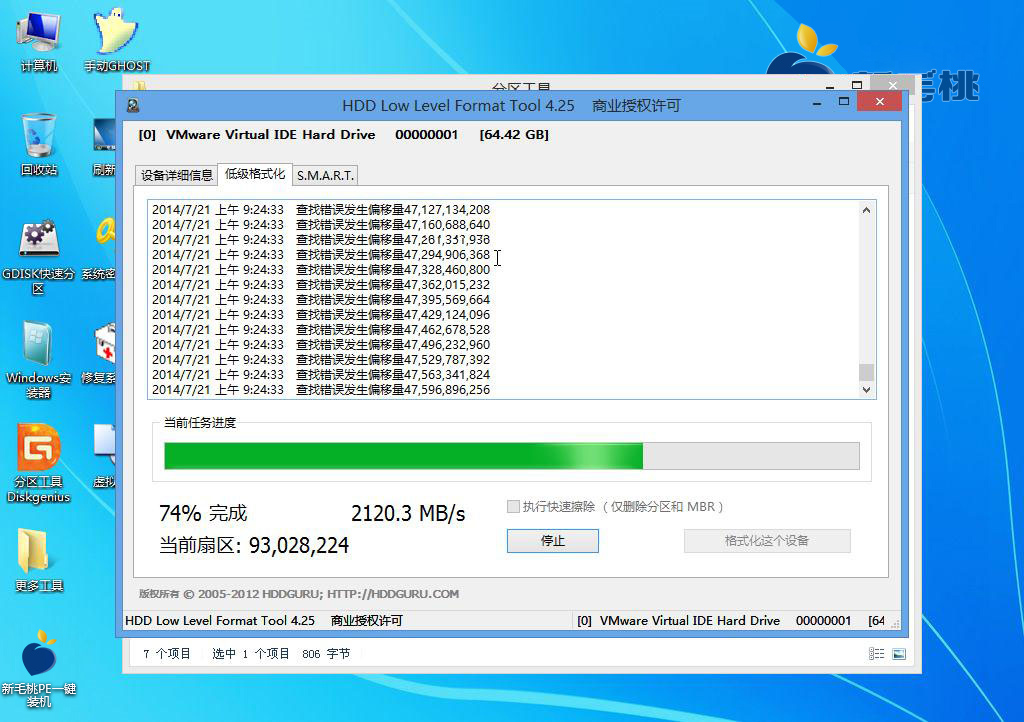Click status bar text HDD Low Level Format Tool 4.25
Image resolution: width=1024 pixels, height=722 pixels.
click(x=219, y=621)
